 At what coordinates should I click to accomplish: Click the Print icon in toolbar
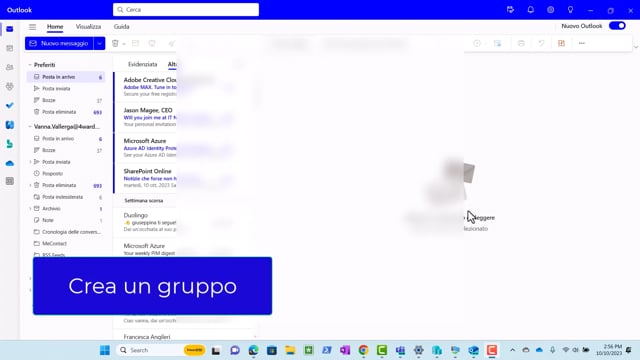pos(521,43)
